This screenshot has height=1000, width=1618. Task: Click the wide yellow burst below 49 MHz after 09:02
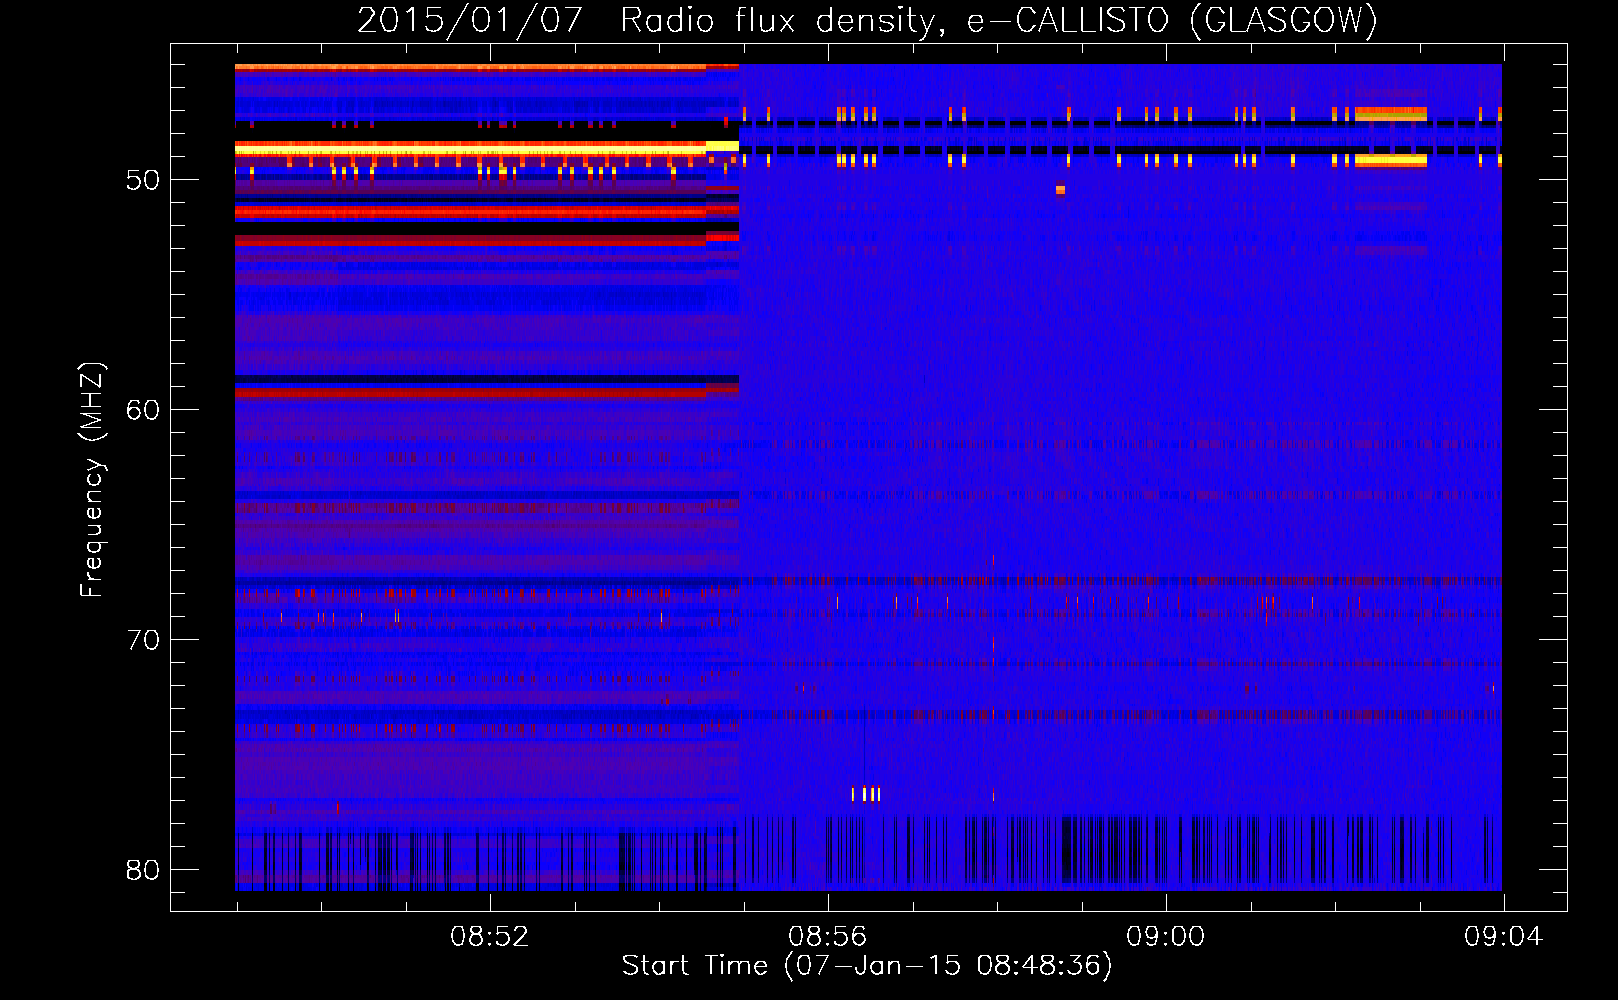tap(1390, 160)
